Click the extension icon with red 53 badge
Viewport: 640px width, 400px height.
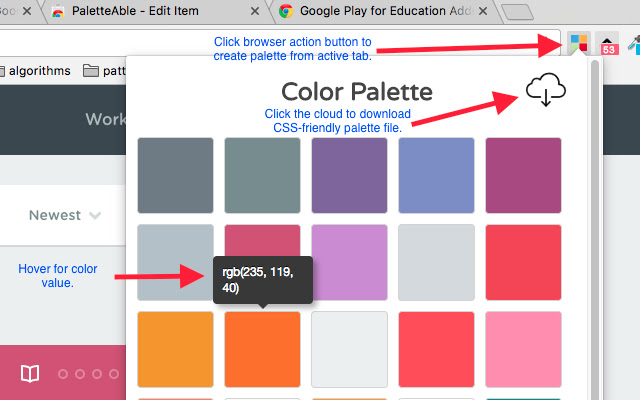point(607,43)
